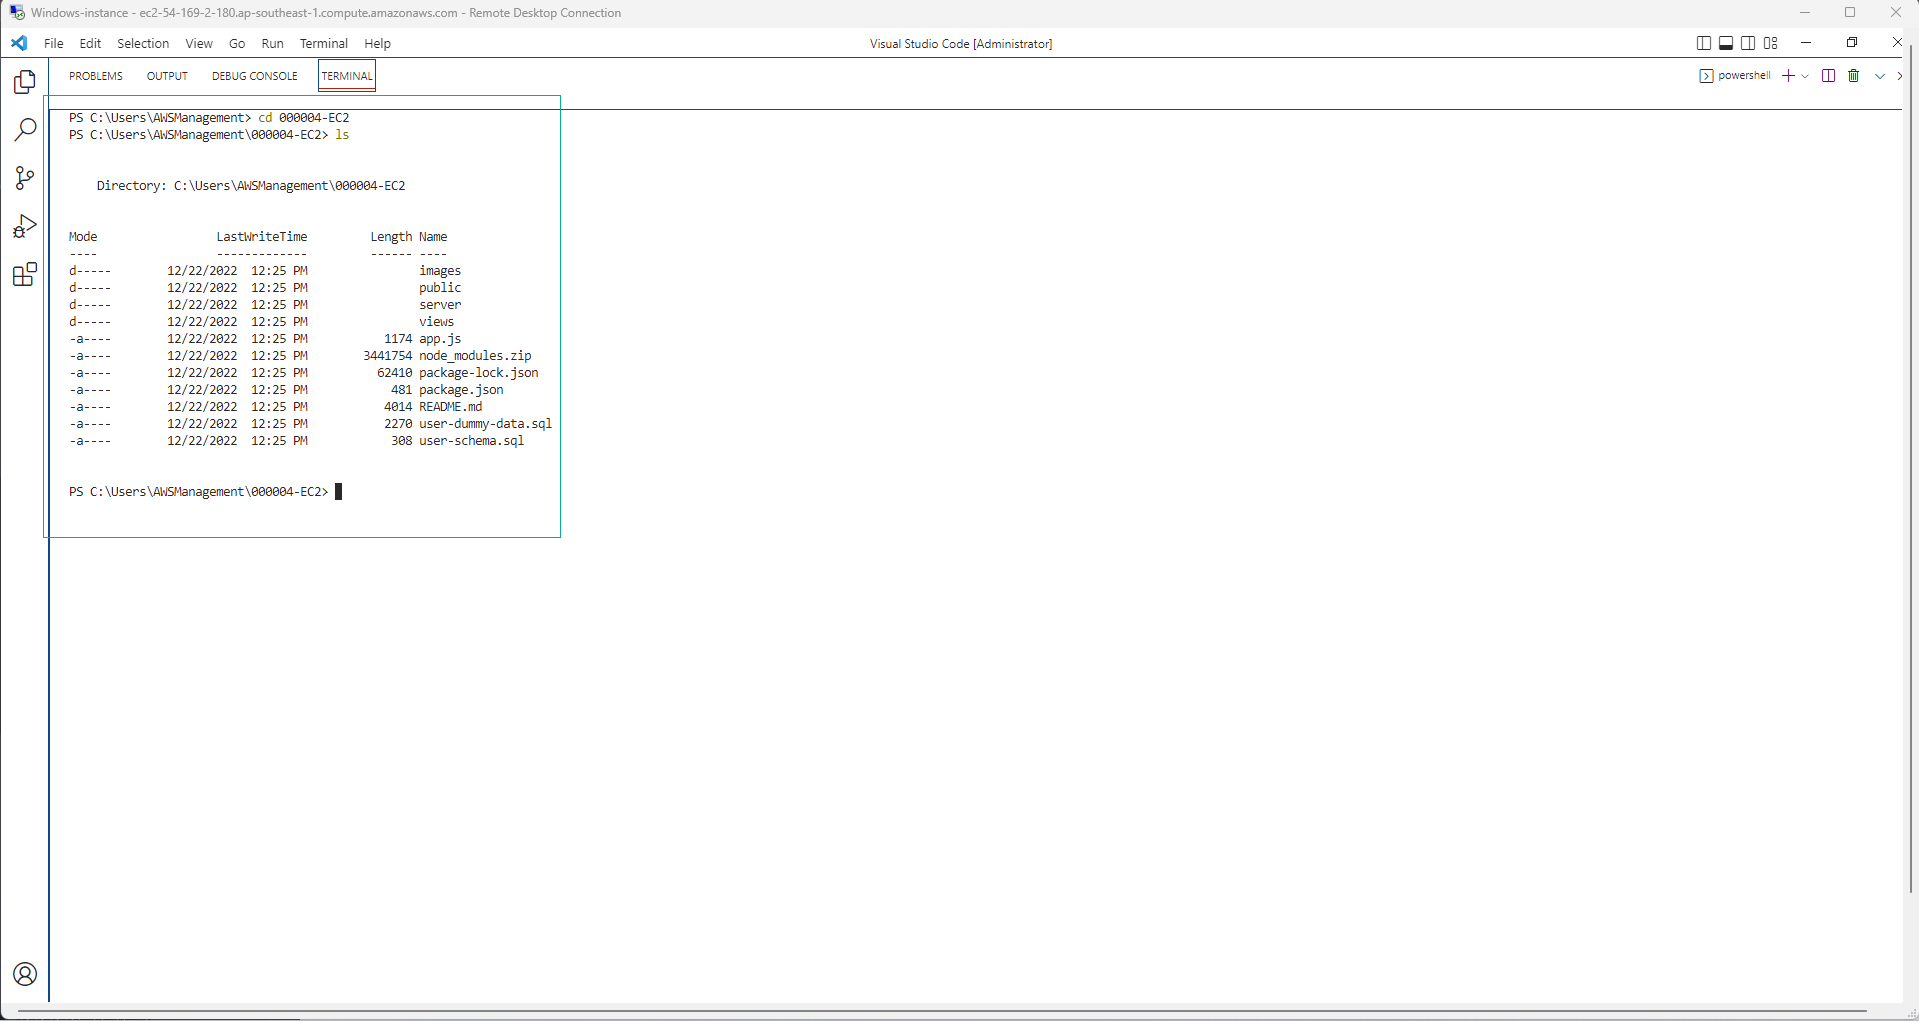Open the Selection menu
Viewport: 1919px width, 1021px height.
[143, 43]
